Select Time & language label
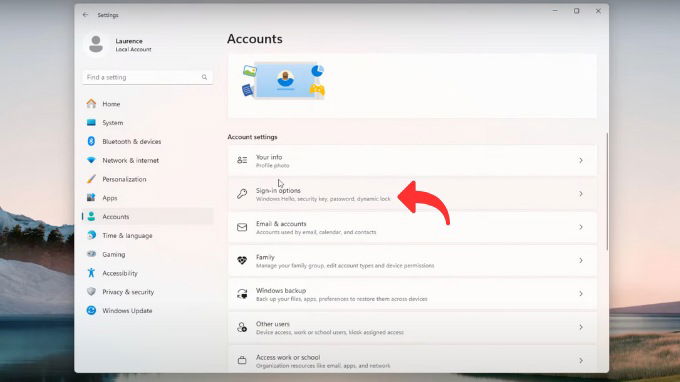This screenshot has width=680, height=382. click(x=127, y=235)
